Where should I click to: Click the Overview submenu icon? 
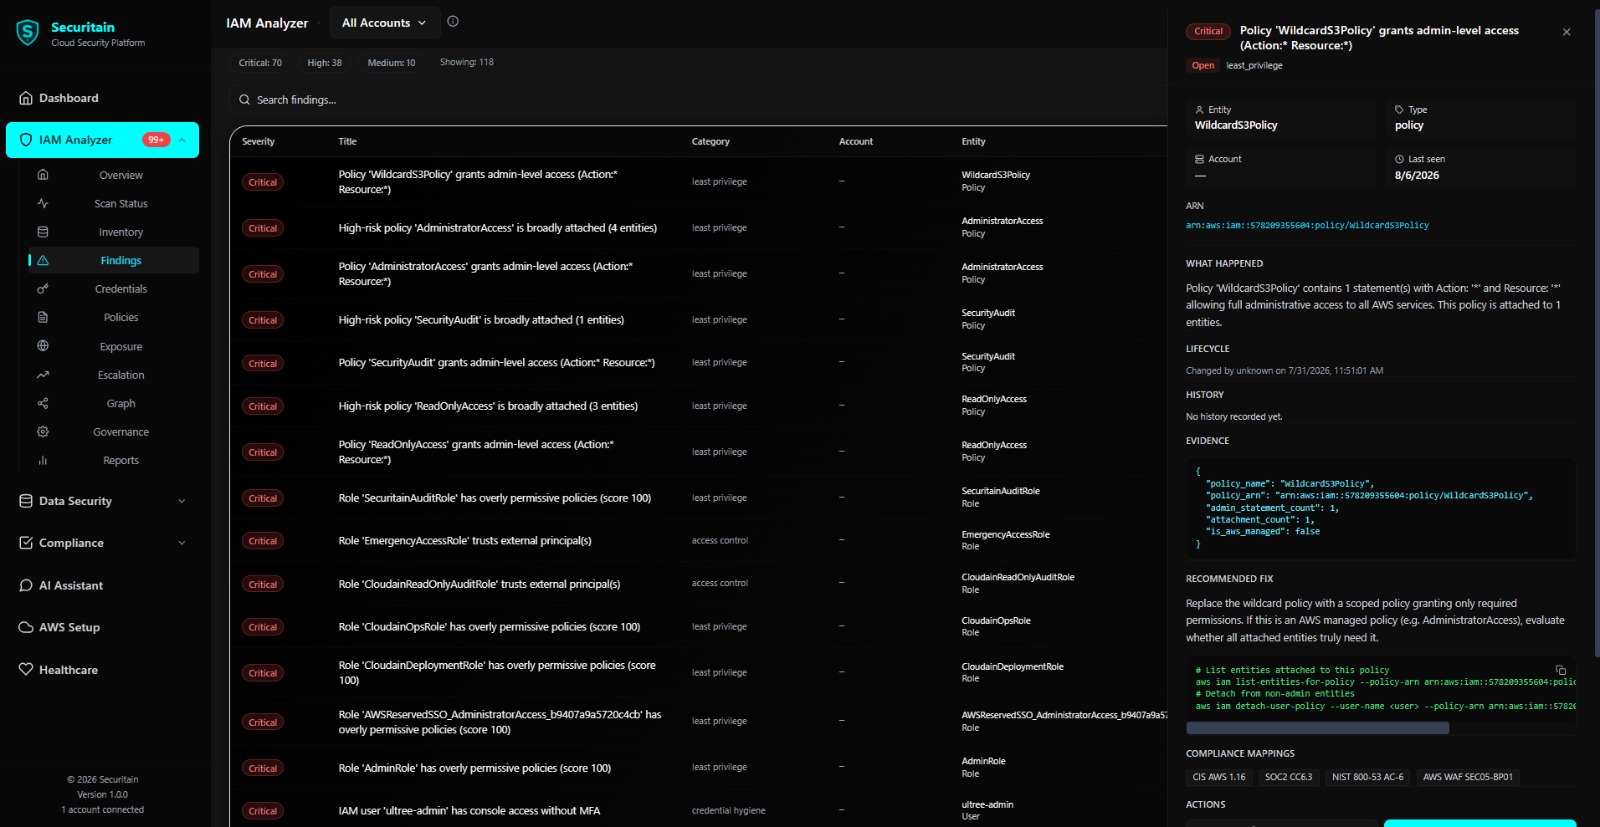43,175
